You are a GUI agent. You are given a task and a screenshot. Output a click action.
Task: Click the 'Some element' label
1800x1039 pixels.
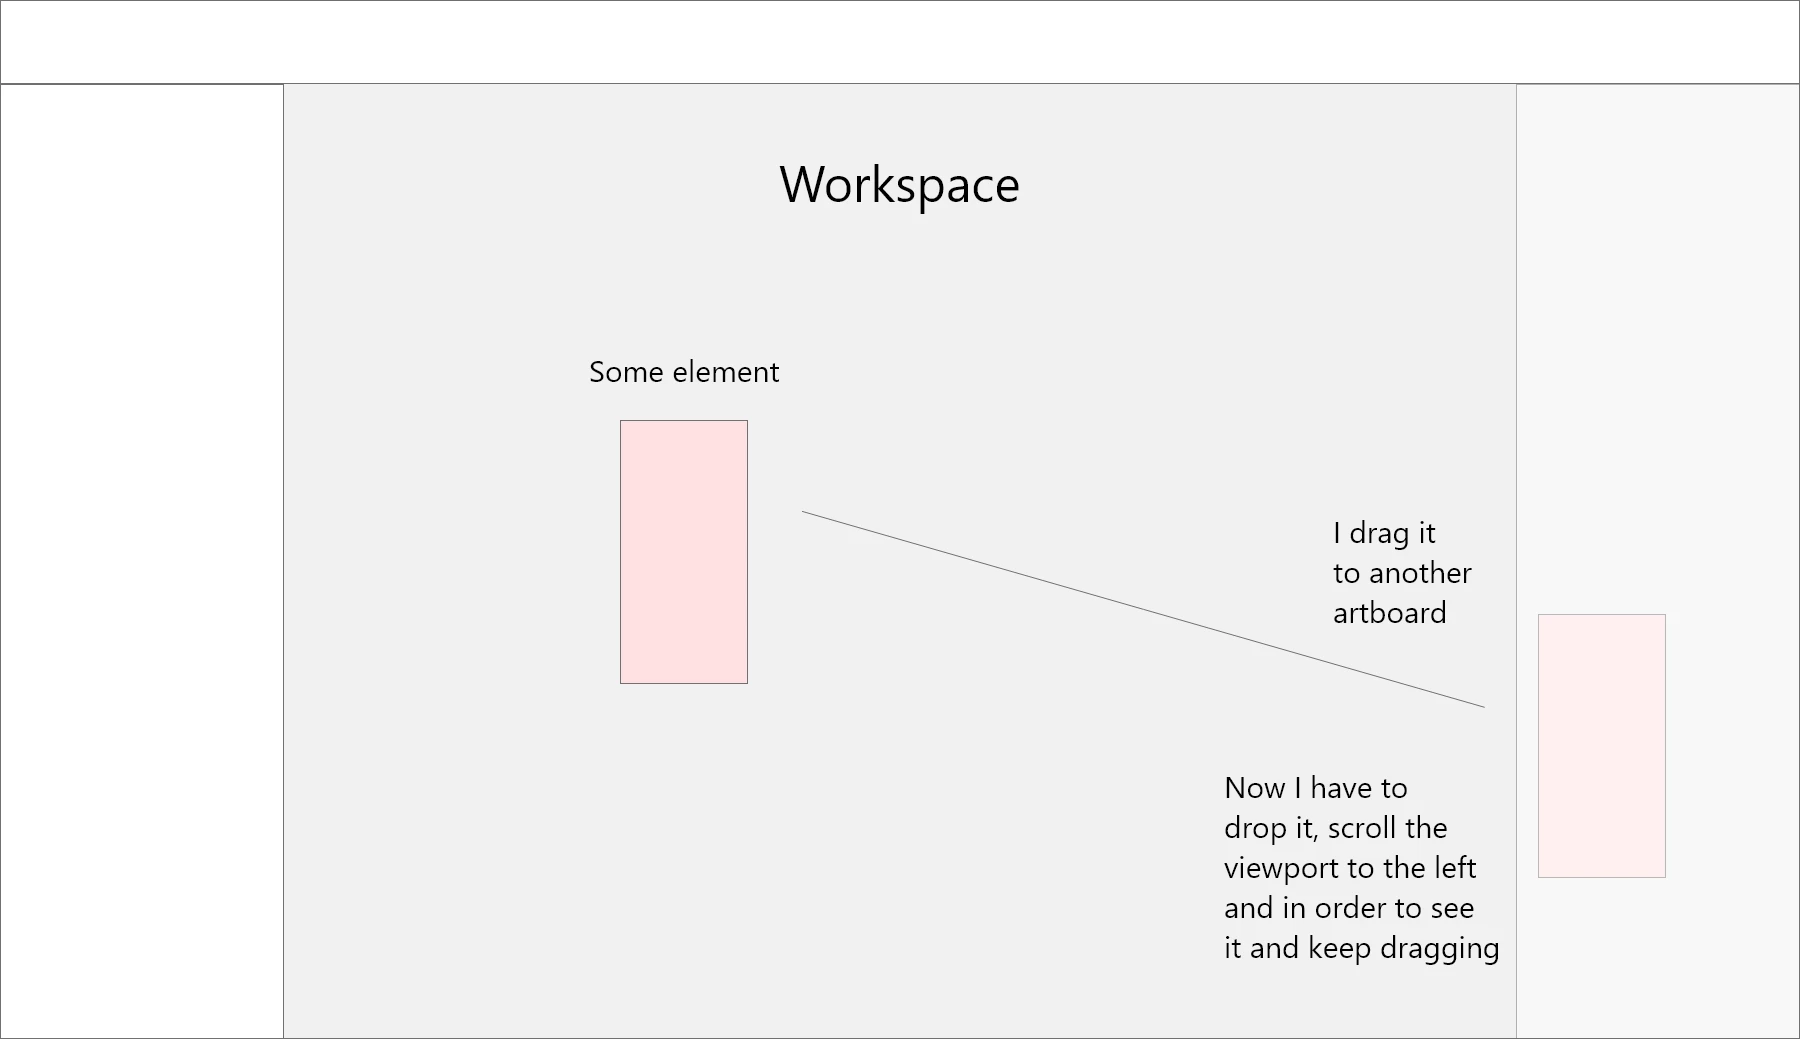pyautogui.click(x=684, y=372)
